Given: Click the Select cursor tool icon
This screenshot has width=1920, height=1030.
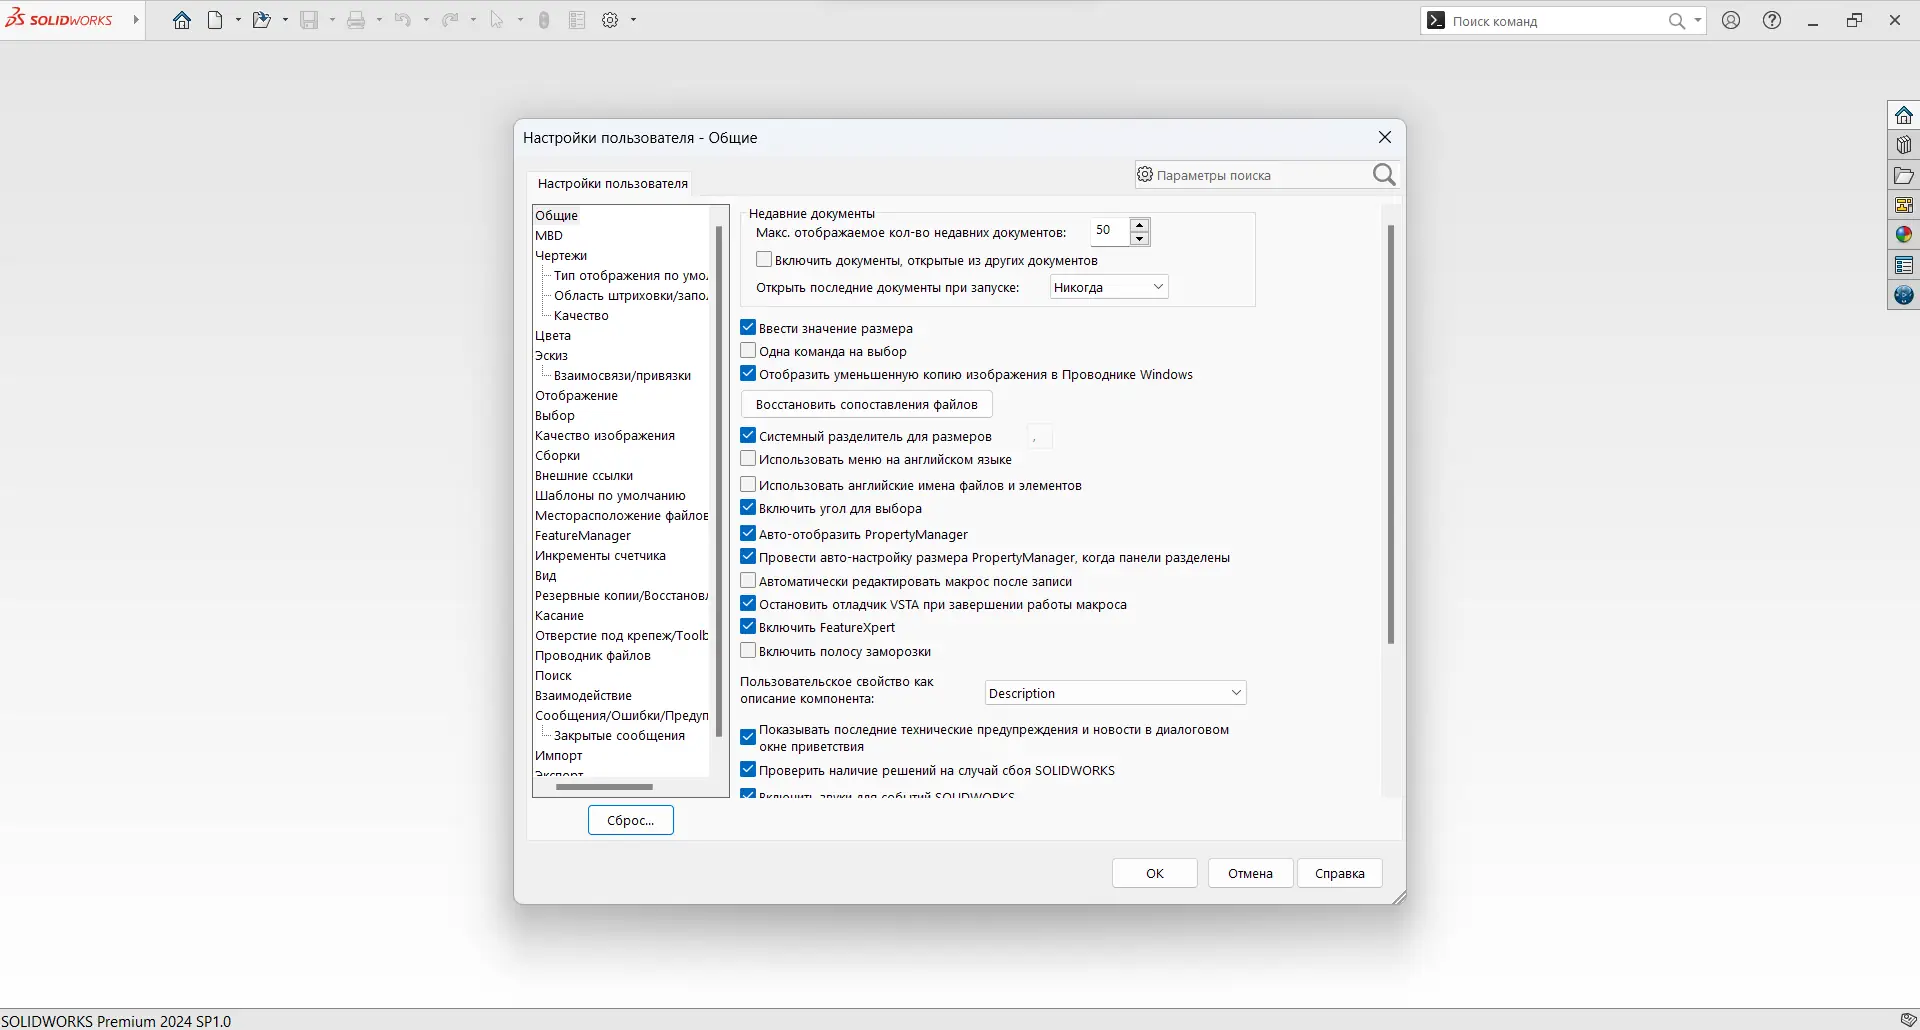Looking at the screenshot, I should tap(496, 20).
